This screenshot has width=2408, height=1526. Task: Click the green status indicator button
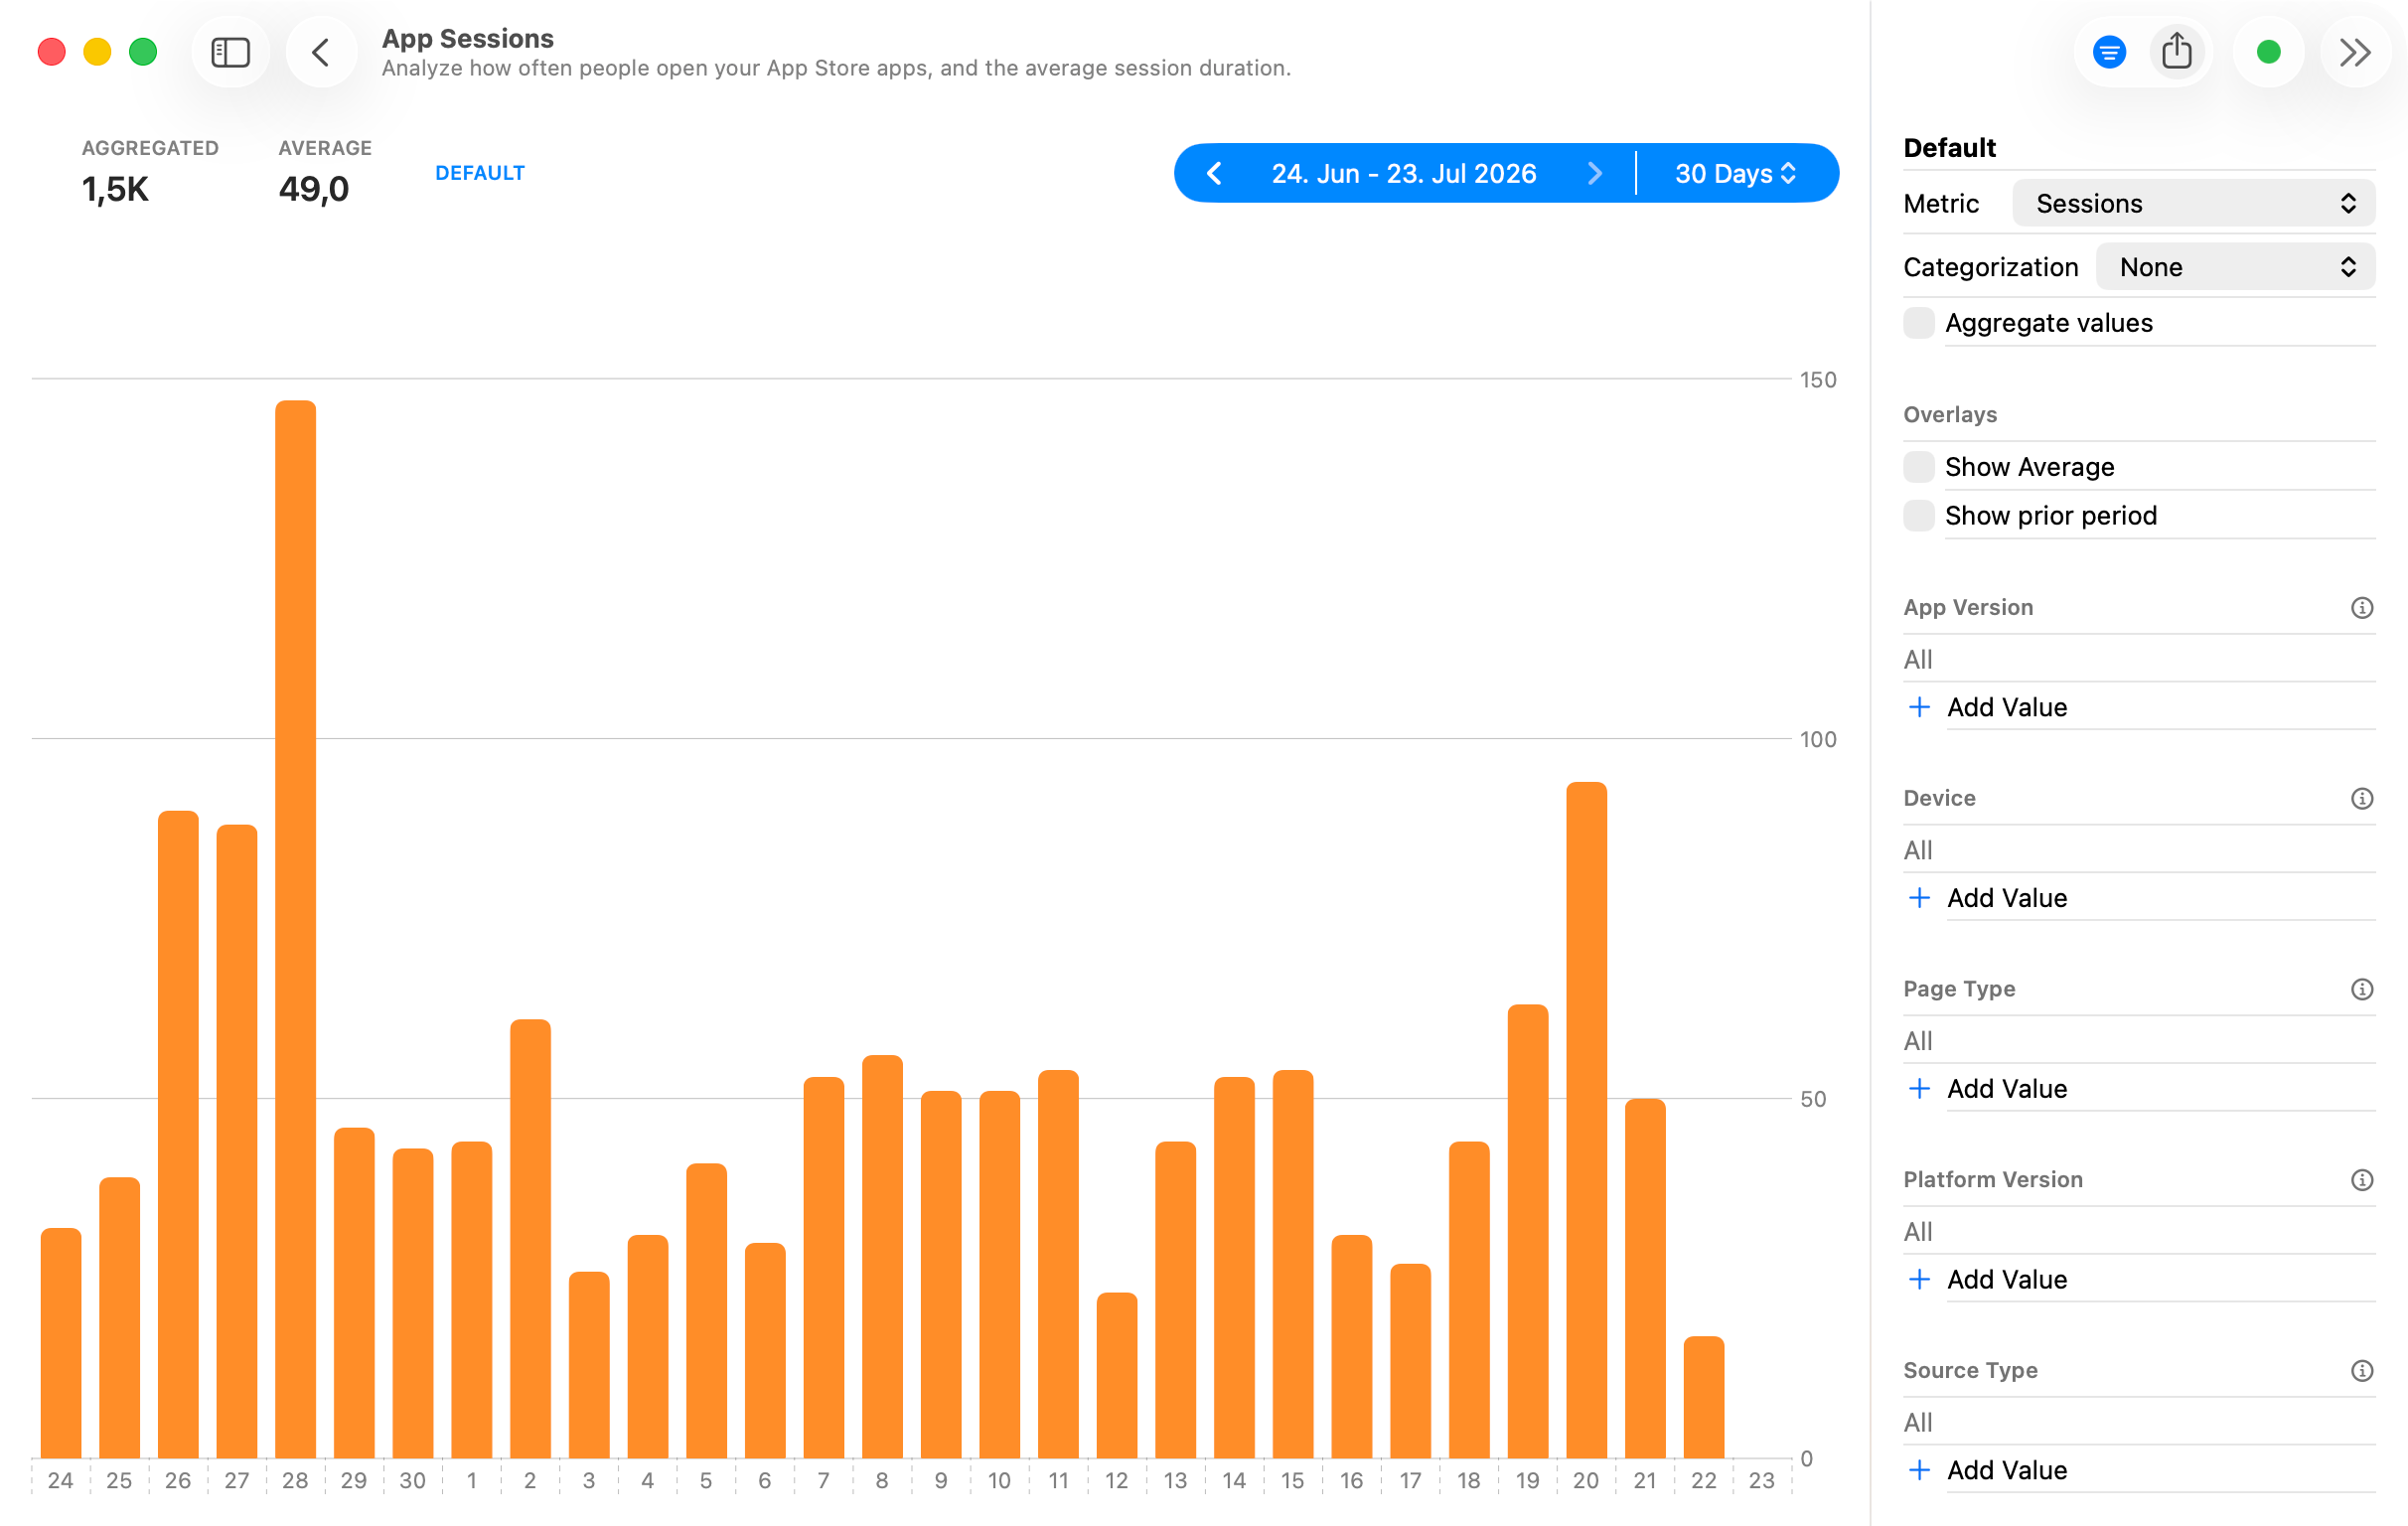(x=2268, y=52)
